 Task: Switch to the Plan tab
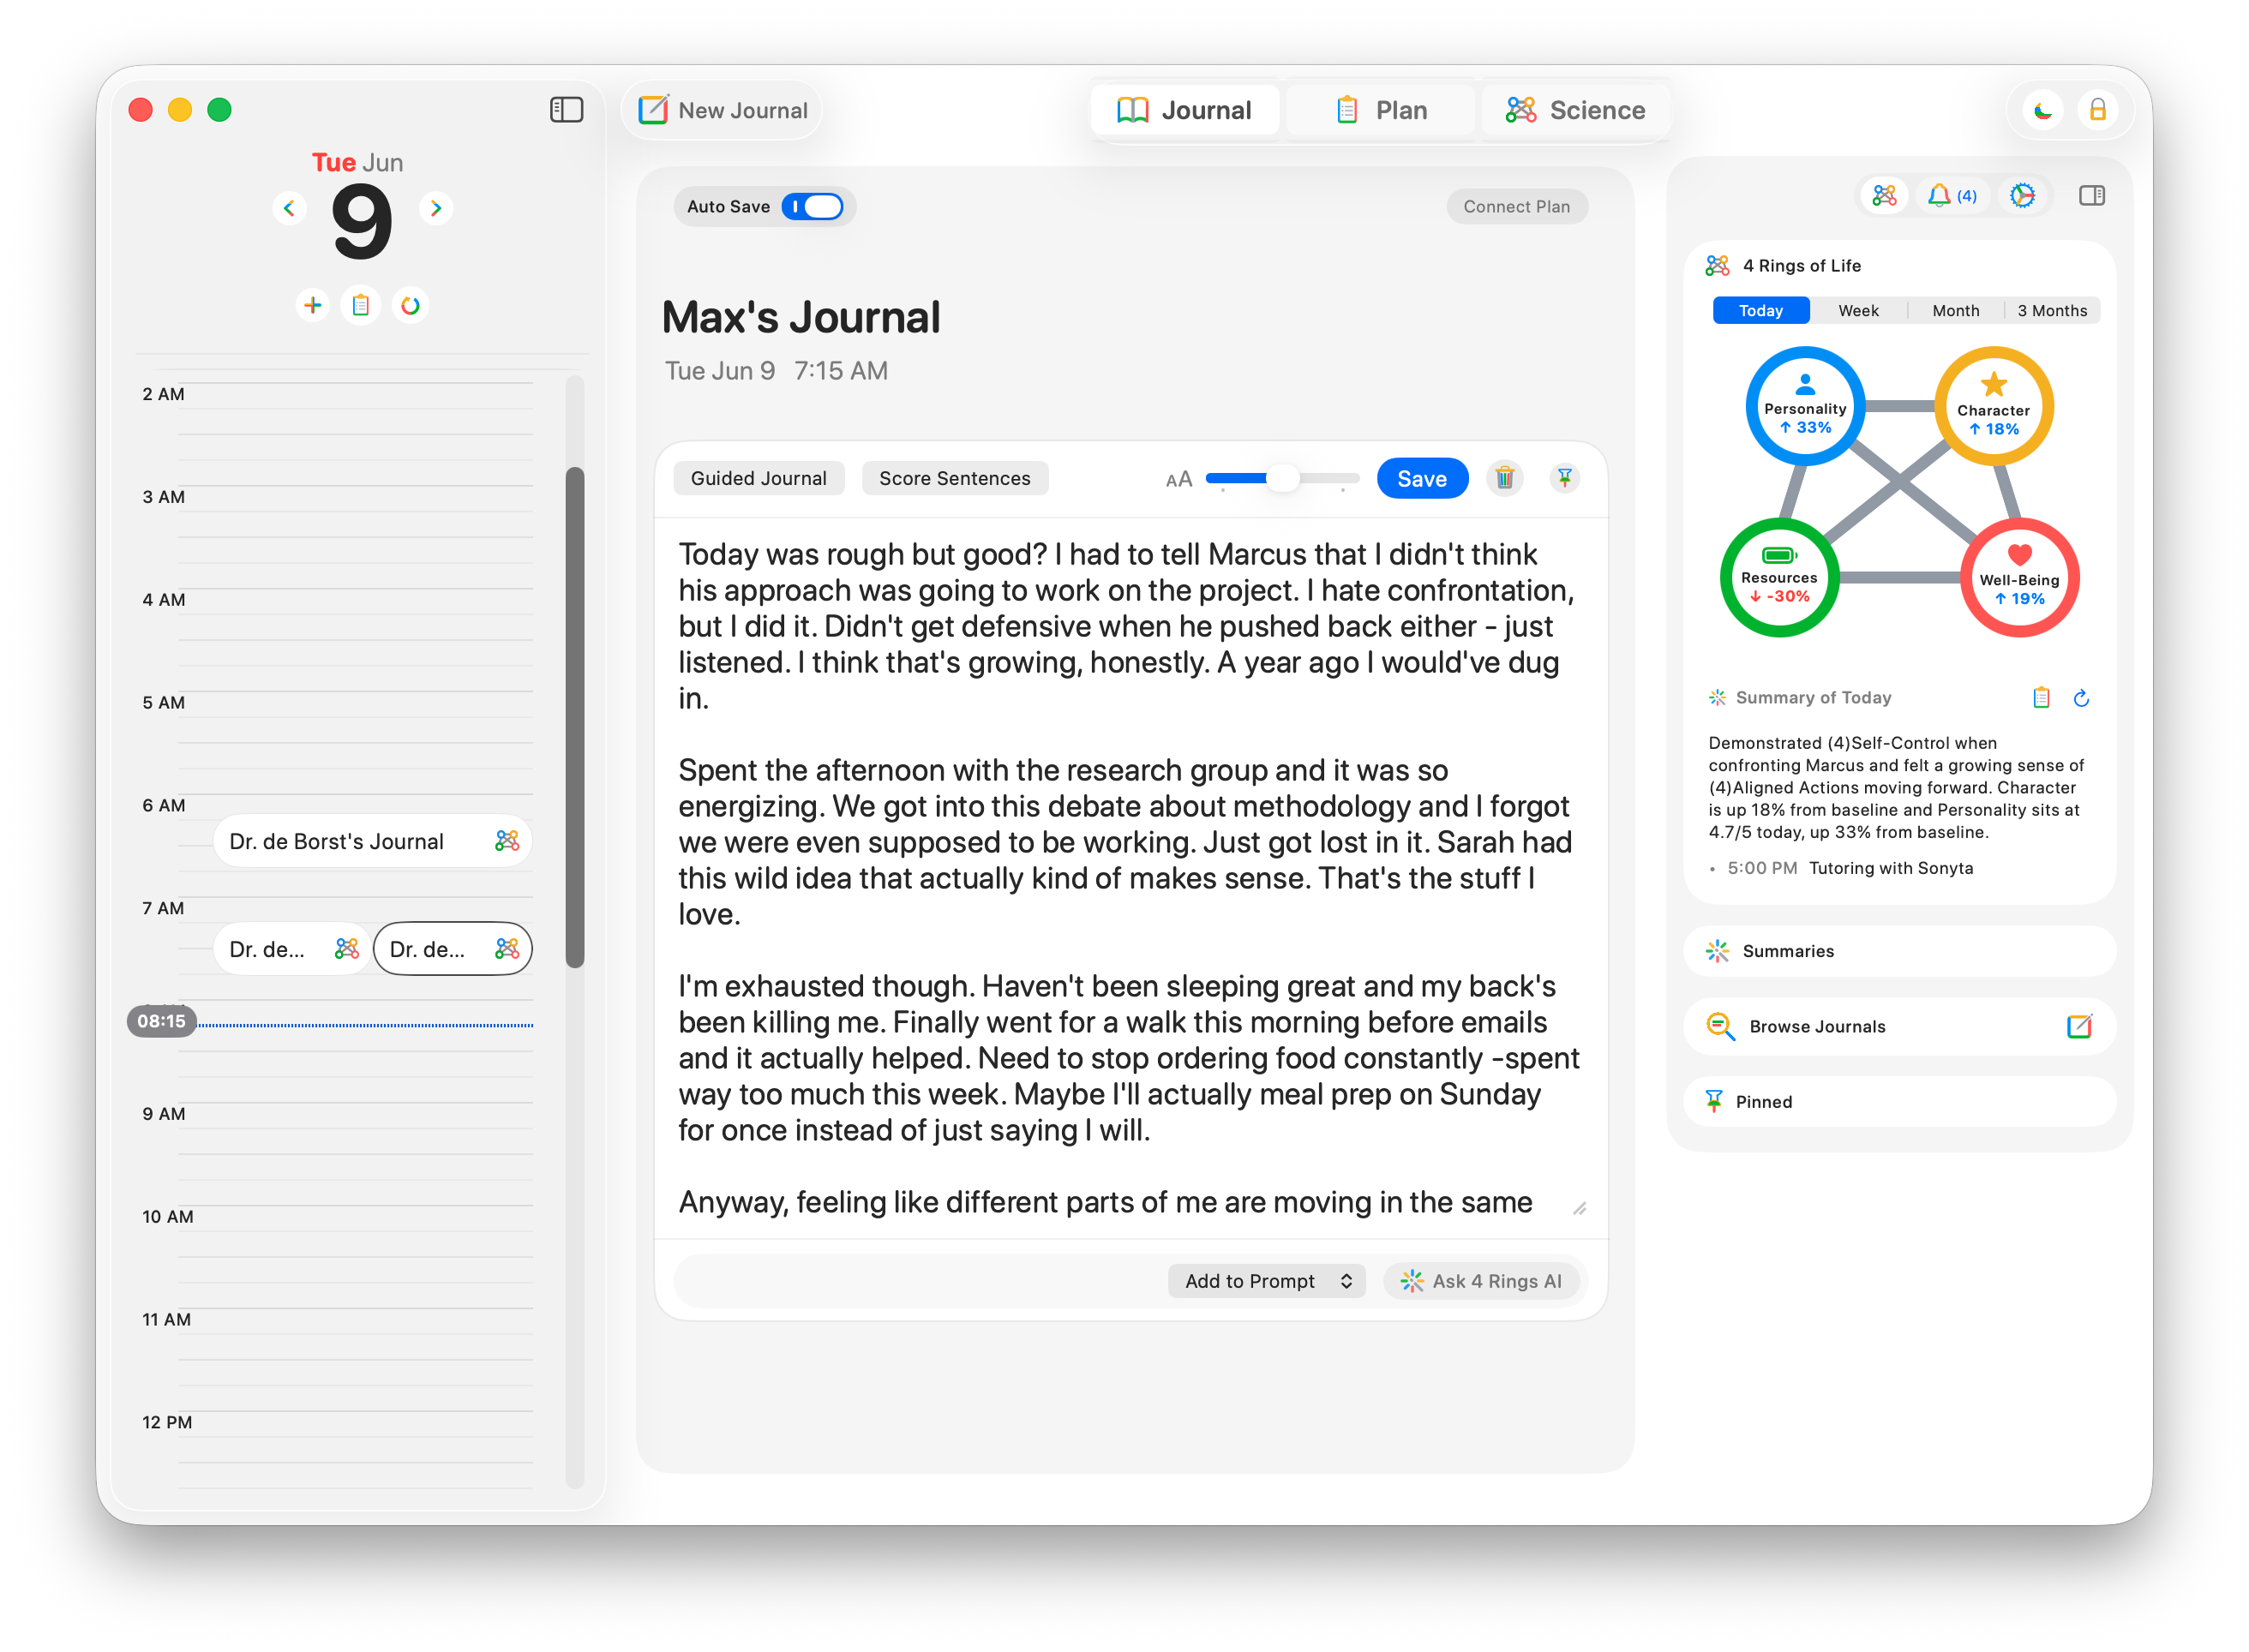[x=1381, y=110]
